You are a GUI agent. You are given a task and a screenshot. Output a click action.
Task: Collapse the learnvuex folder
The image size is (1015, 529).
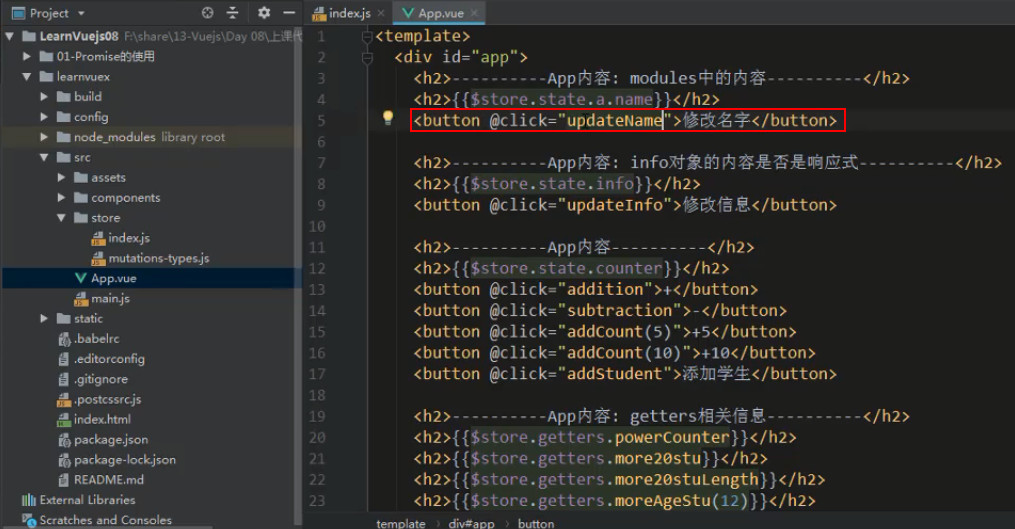pos(27,76)
